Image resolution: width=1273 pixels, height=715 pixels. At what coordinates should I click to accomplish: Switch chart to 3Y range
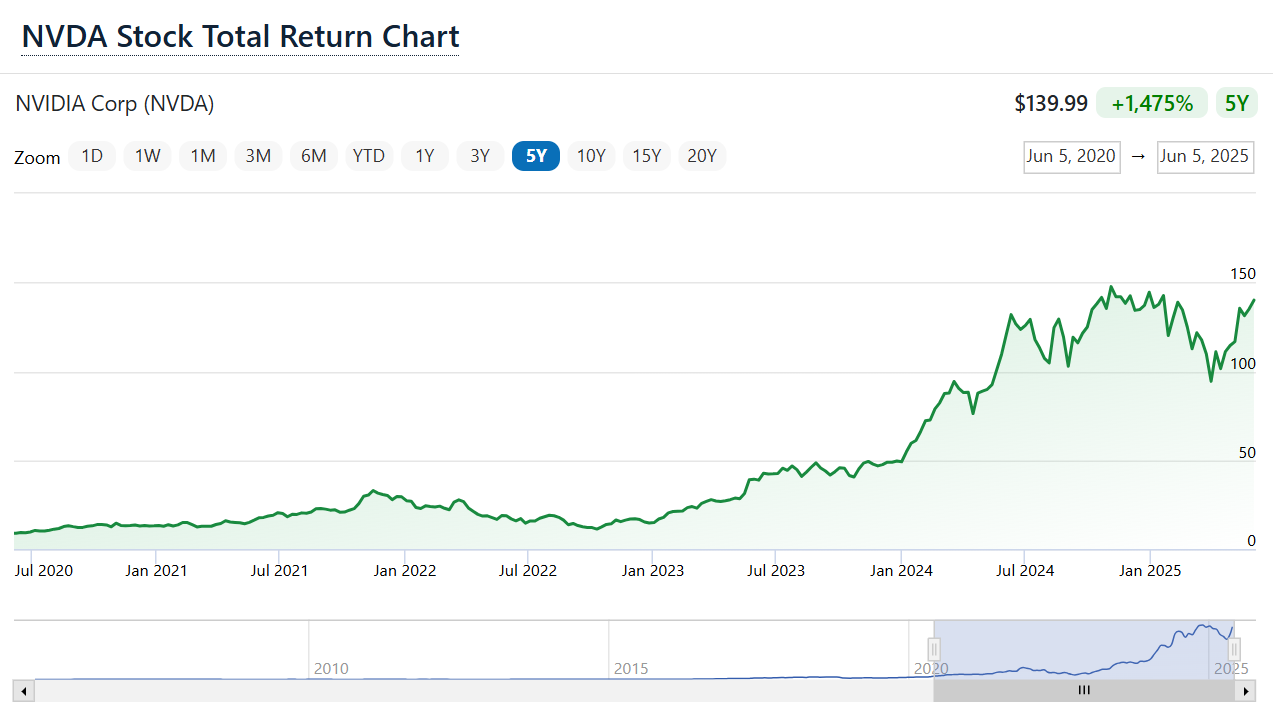[x=480, y=156]
